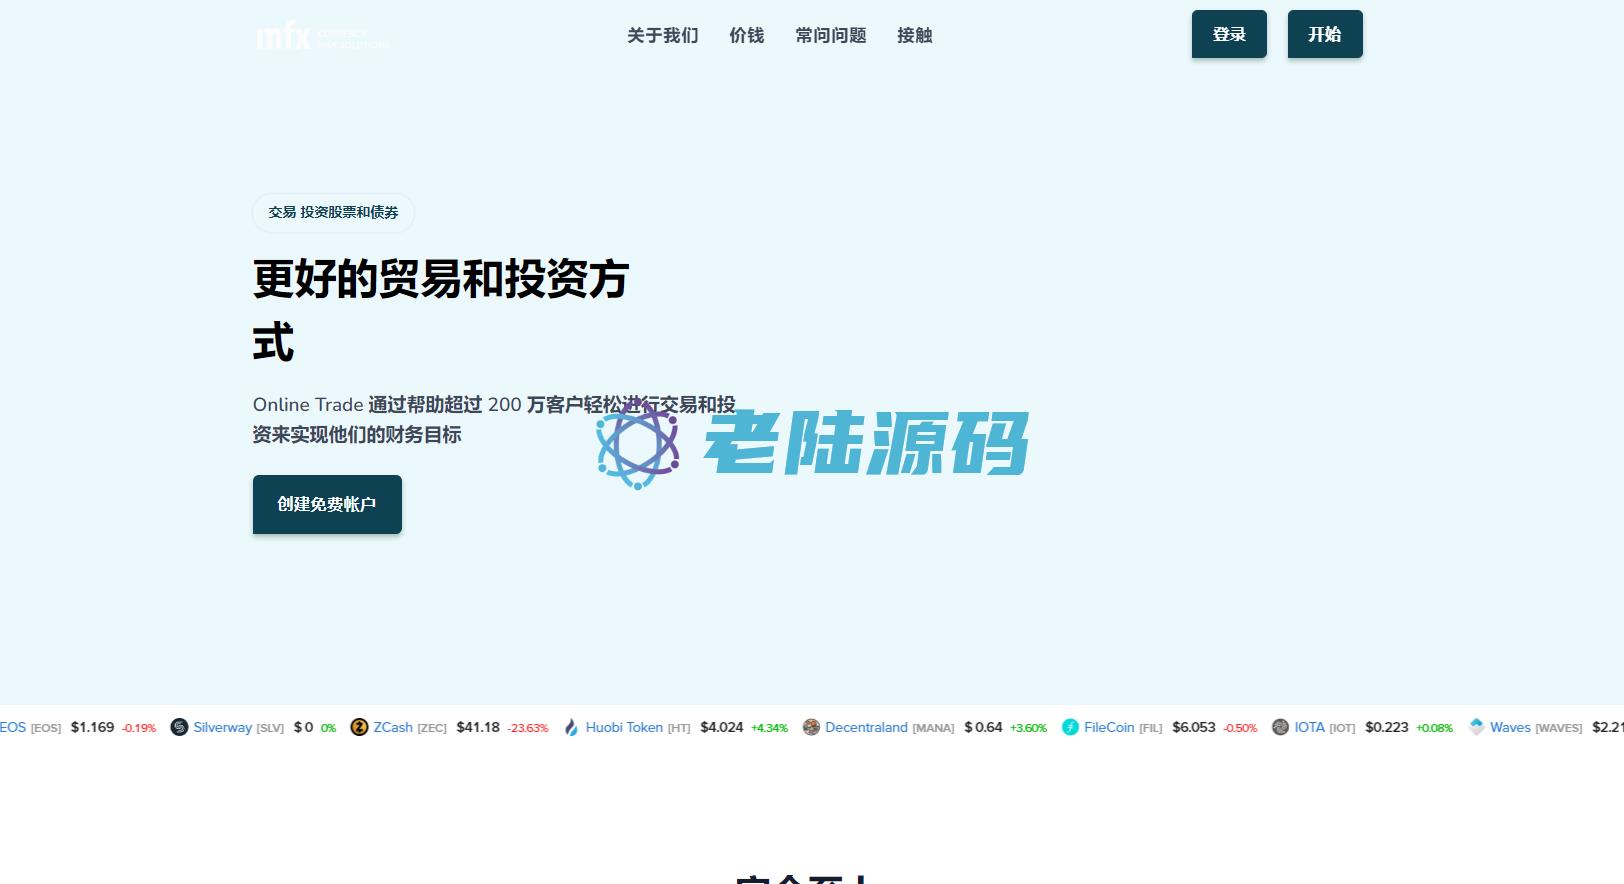
Task: Open the FileCoin ticker link
Action: [1109, 727]
